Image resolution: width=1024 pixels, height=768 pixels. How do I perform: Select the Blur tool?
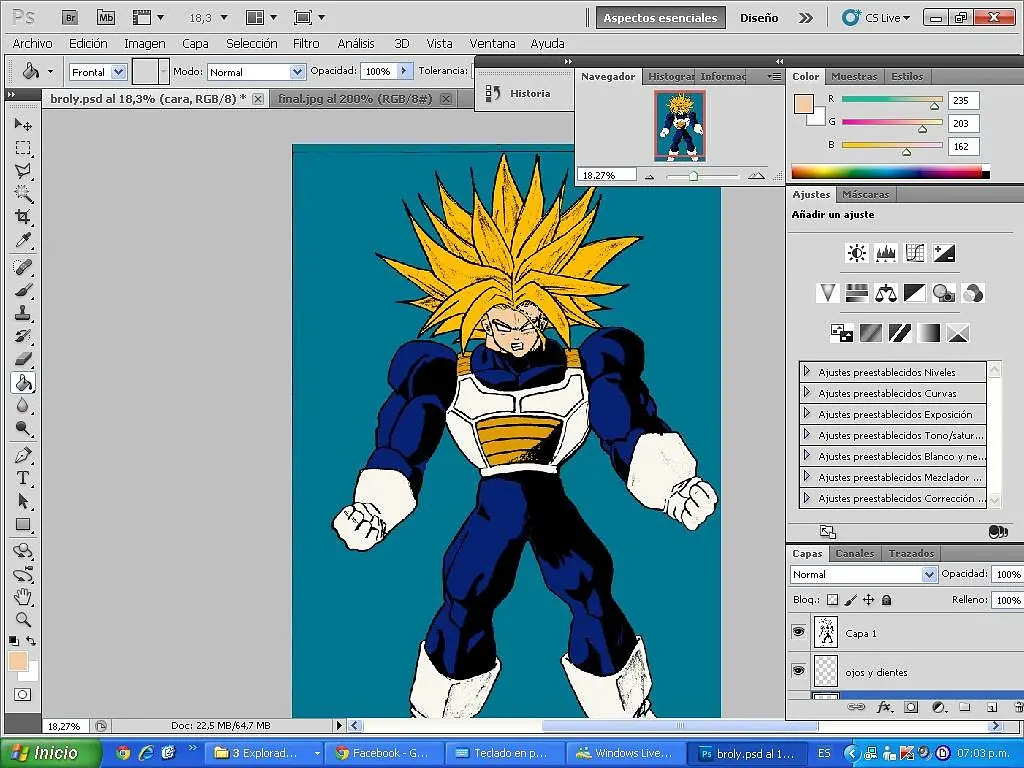23,406
